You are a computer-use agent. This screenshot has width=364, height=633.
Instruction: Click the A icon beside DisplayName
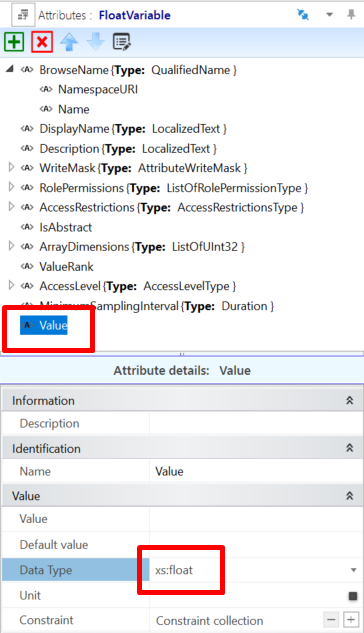click(27, 129)
